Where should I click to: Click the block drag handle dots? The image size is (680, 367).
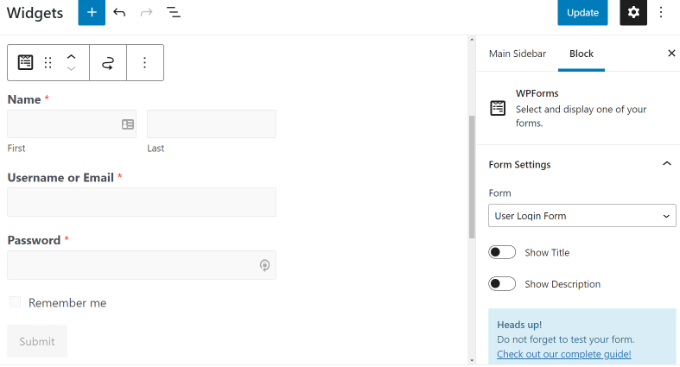point(48,62)
